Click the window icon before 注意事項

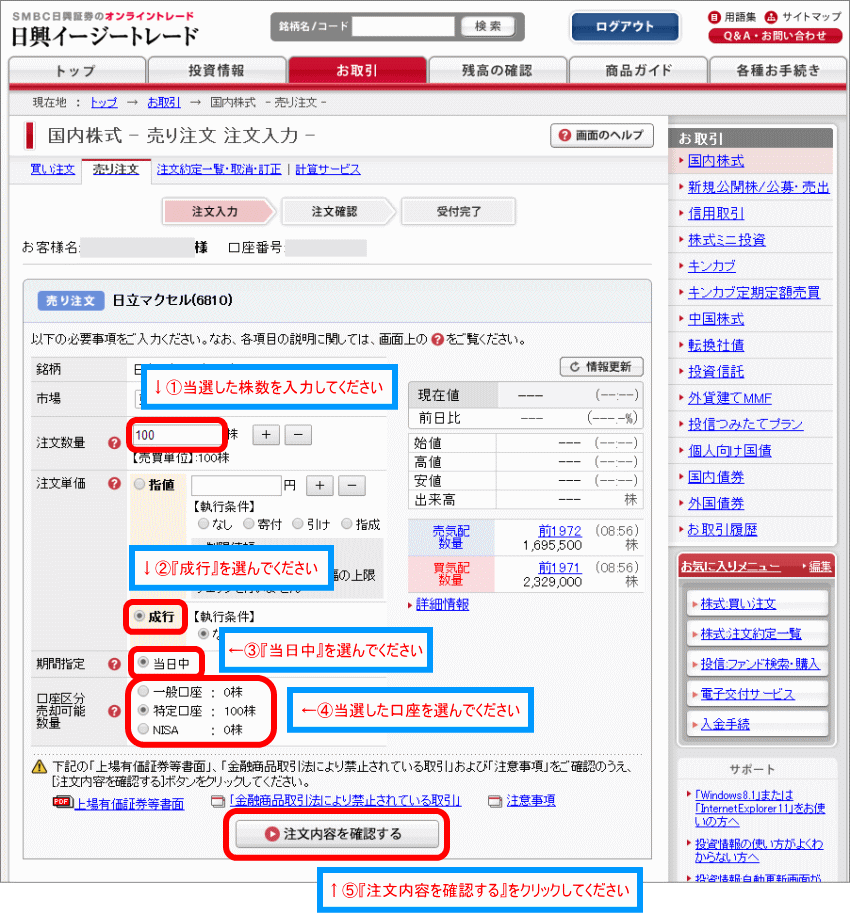coord(495,802)
